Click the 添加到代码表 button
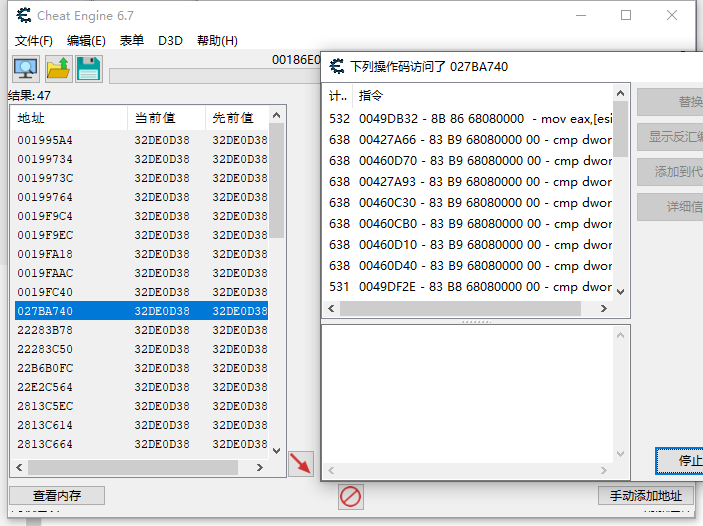Viewport: 703px width, 526px height. coord(670,172)
